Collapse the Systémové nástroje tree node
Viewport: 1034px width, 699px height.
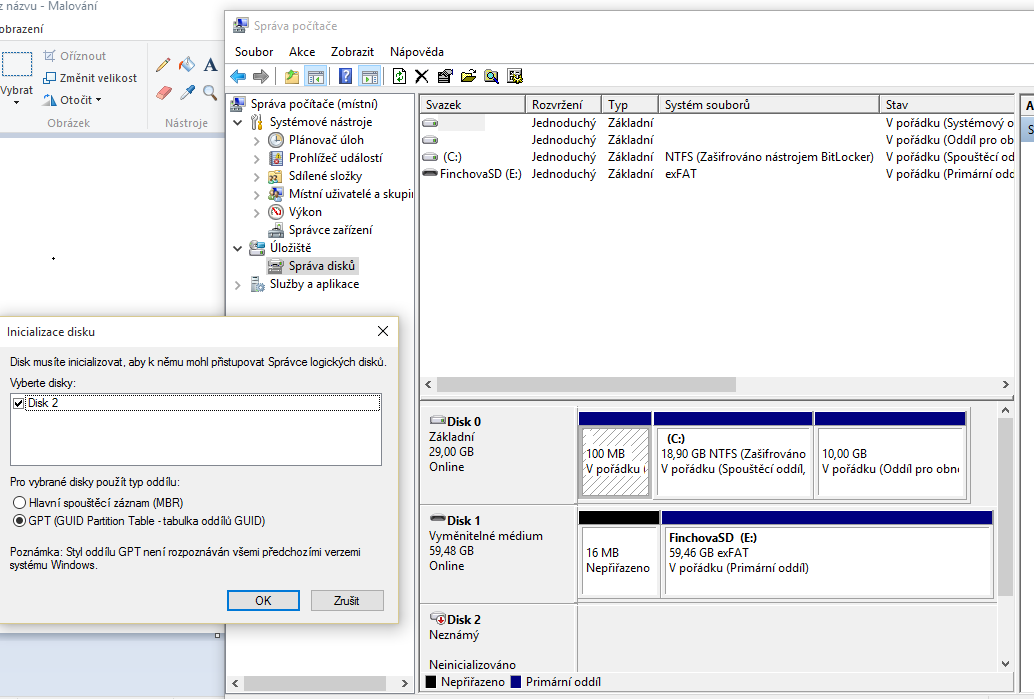pyautogui.click(x=237, y=123)
